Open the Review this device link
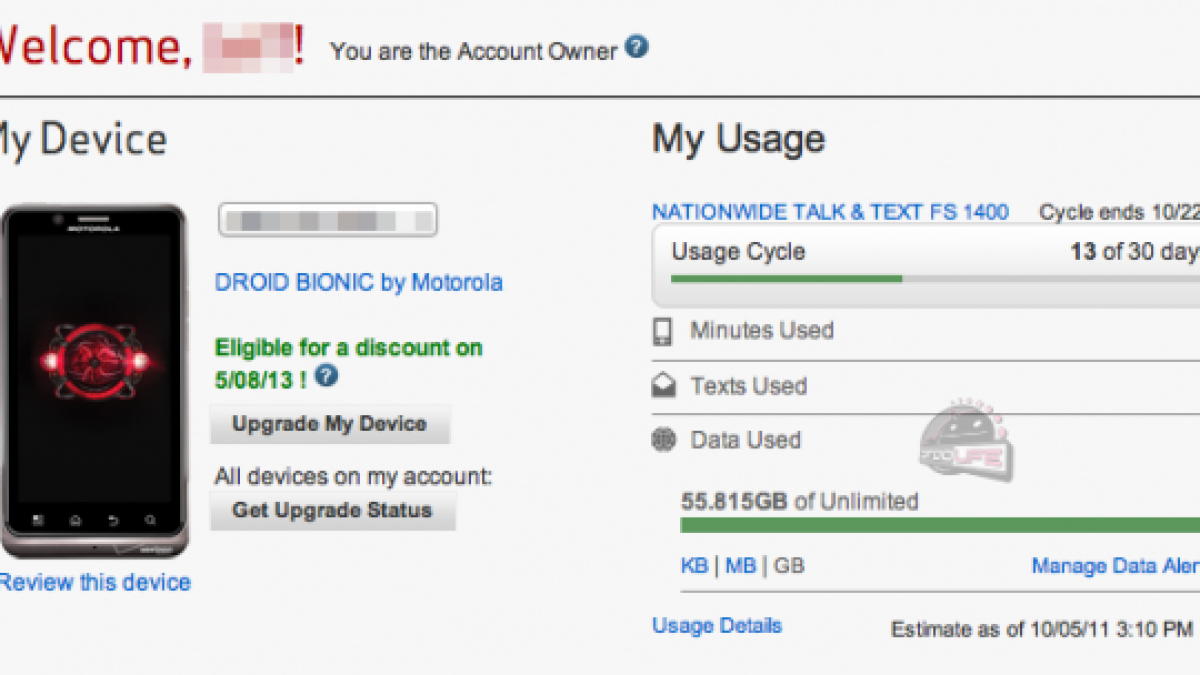Screen dimensions: 1200x675 tap(95, 582)
